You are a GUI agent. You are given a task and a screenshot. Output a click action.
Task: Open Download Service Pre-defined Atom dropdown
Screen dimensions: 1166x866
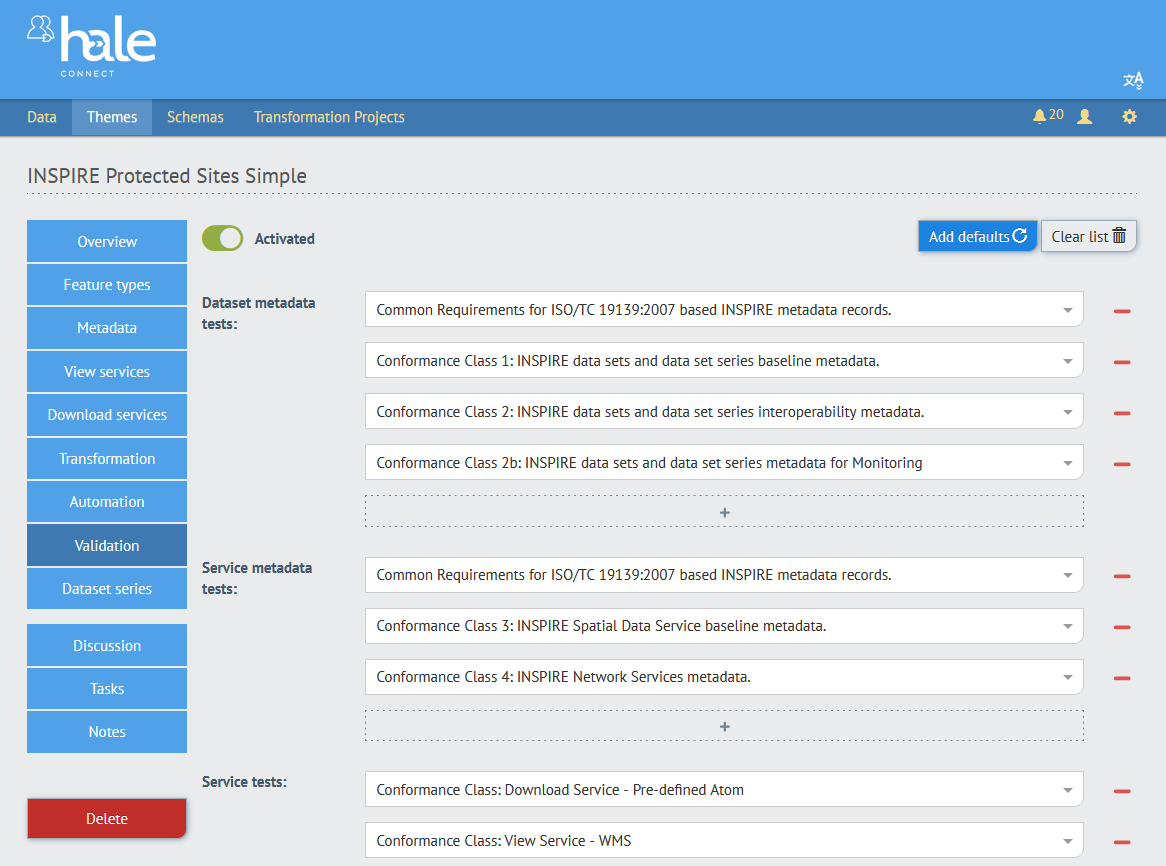[x=724, y=789]
